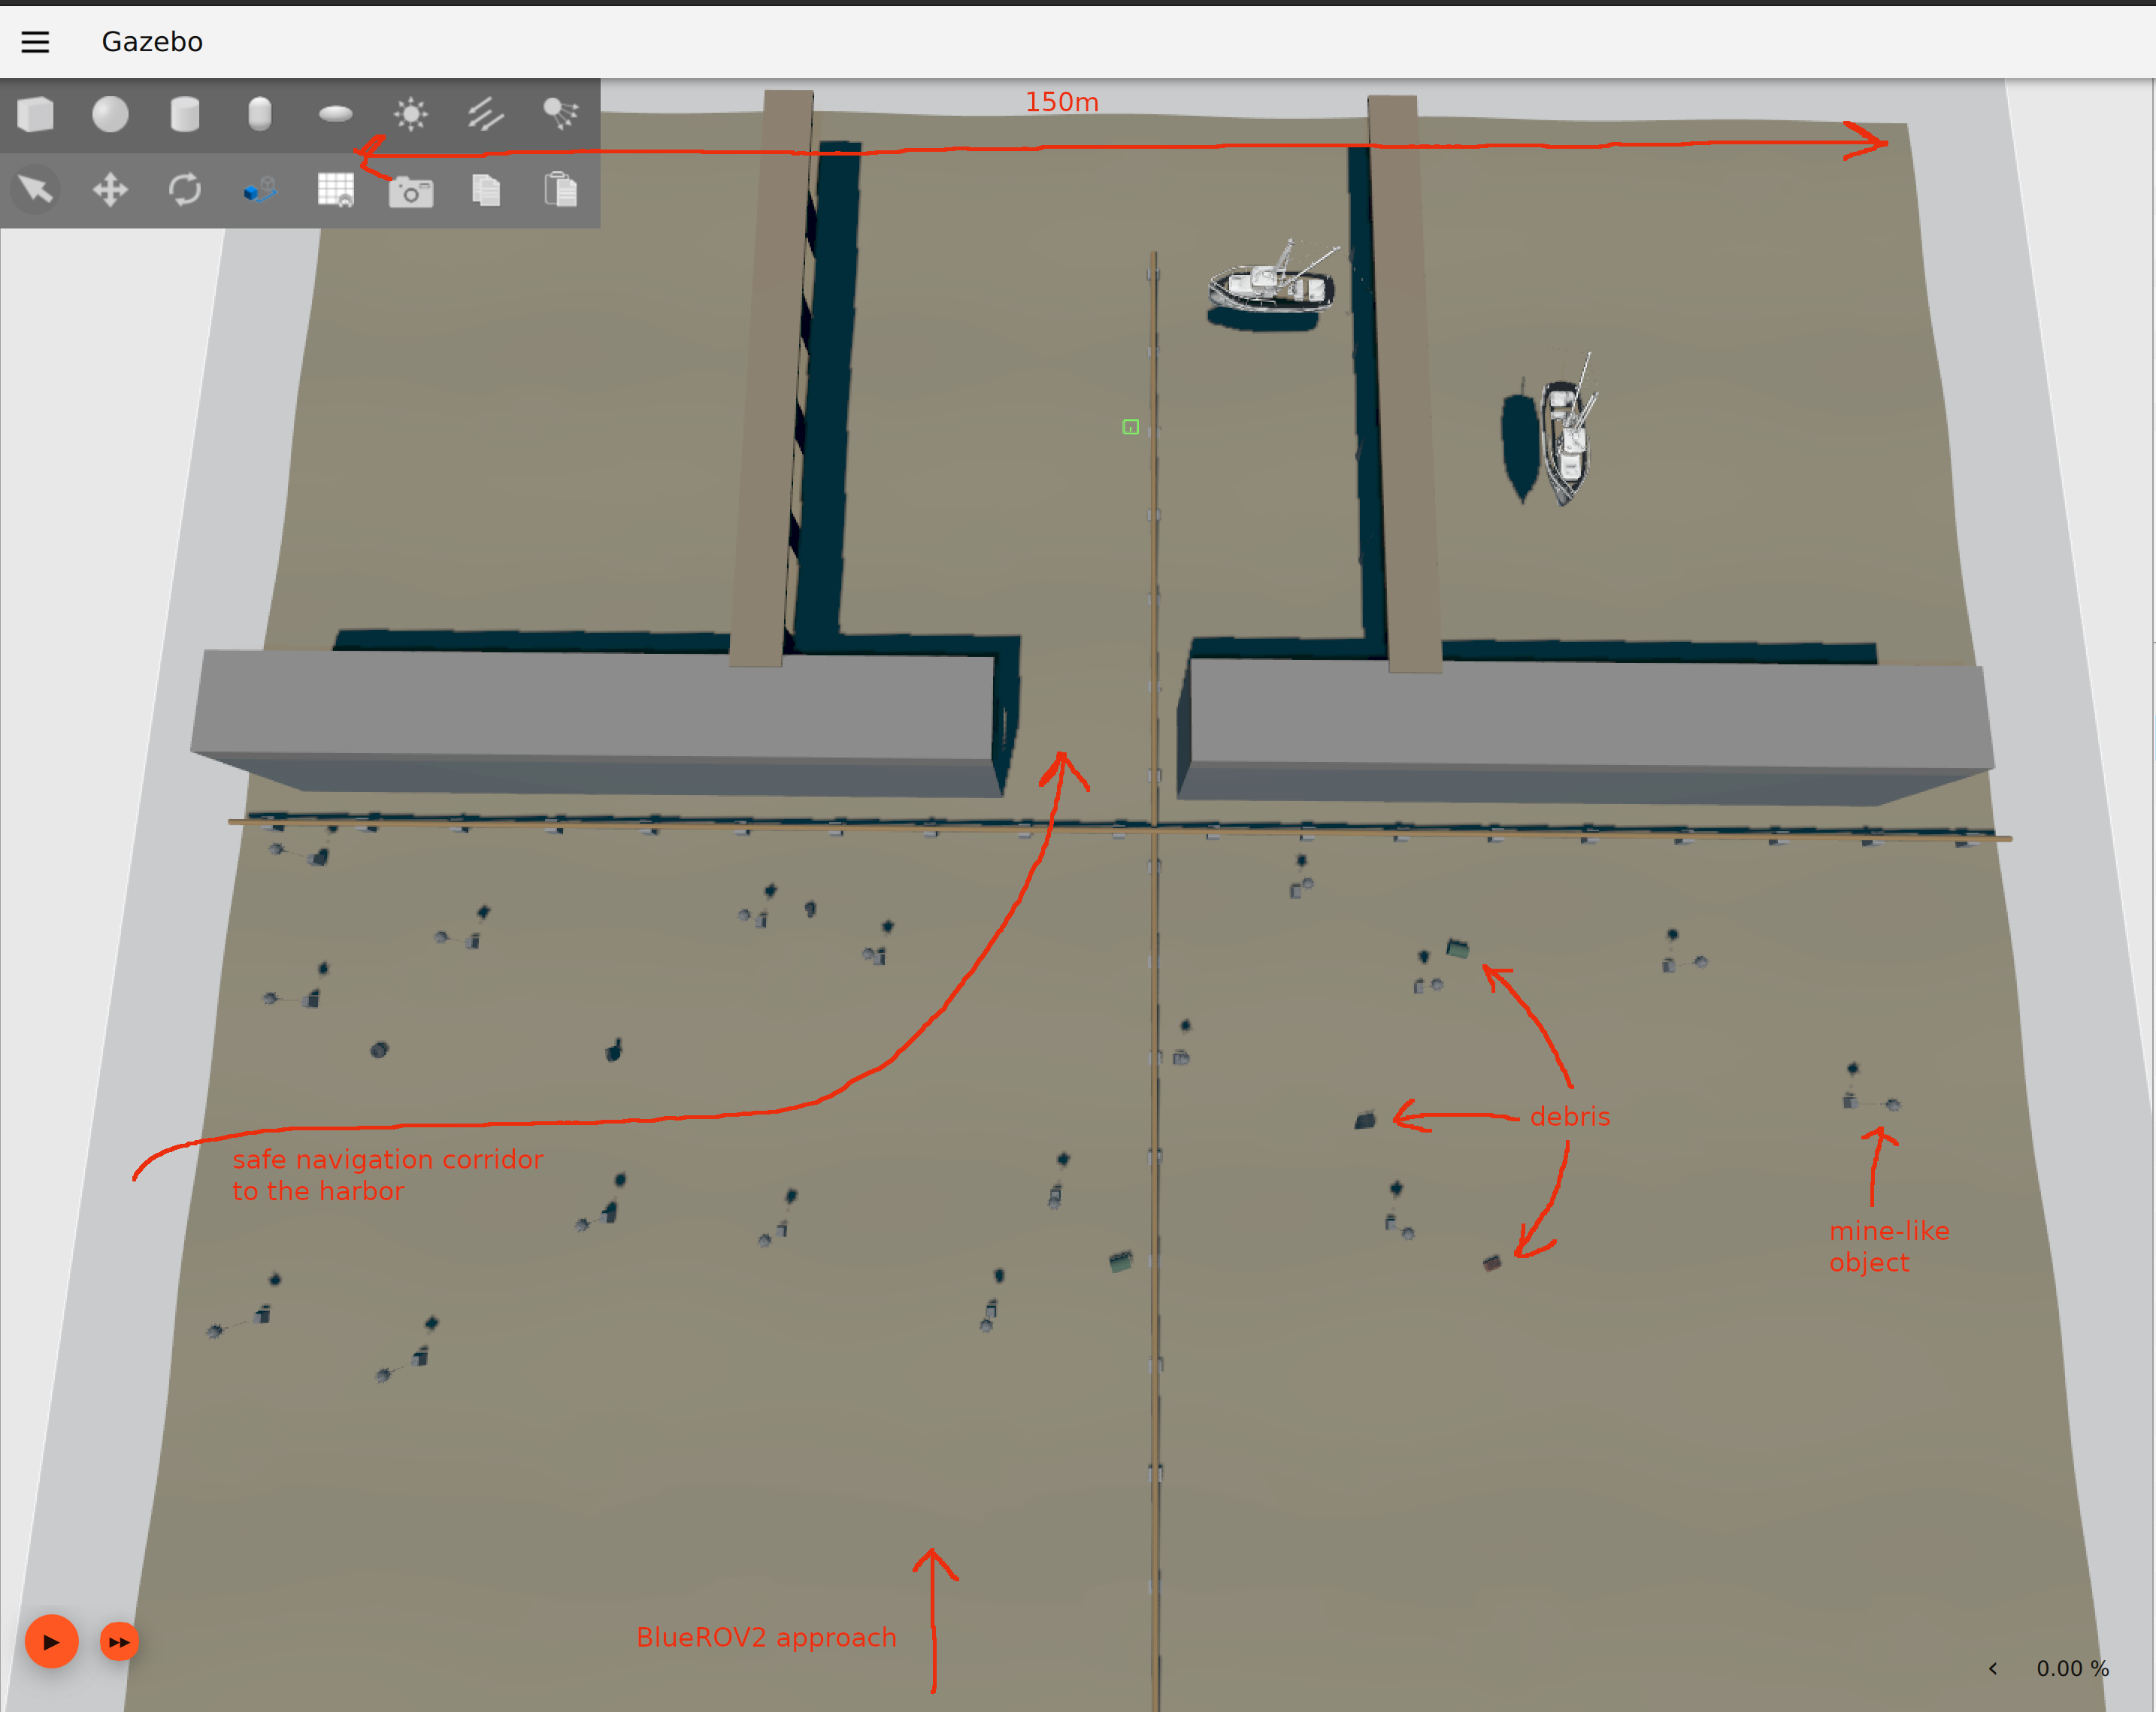Click the paste icon in toolbar

point(561,189)
